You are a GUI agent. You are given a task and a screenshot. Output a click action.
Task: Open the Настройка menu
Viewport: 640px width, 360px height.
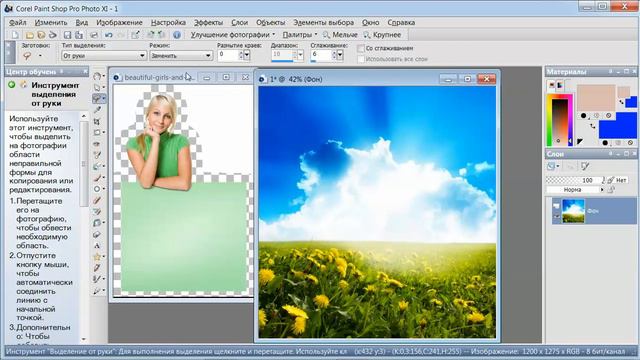(x=168, y=22)
